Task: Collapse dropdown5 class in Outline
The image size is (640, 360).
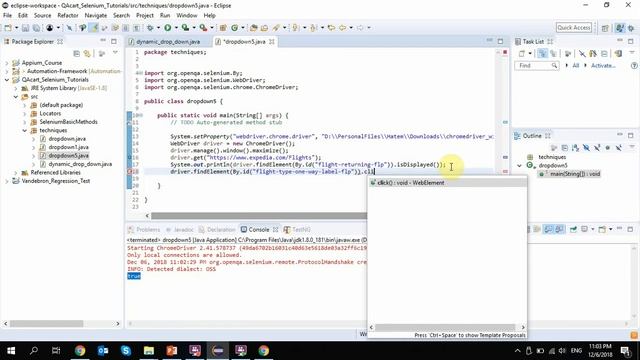Action: point(519,165)
